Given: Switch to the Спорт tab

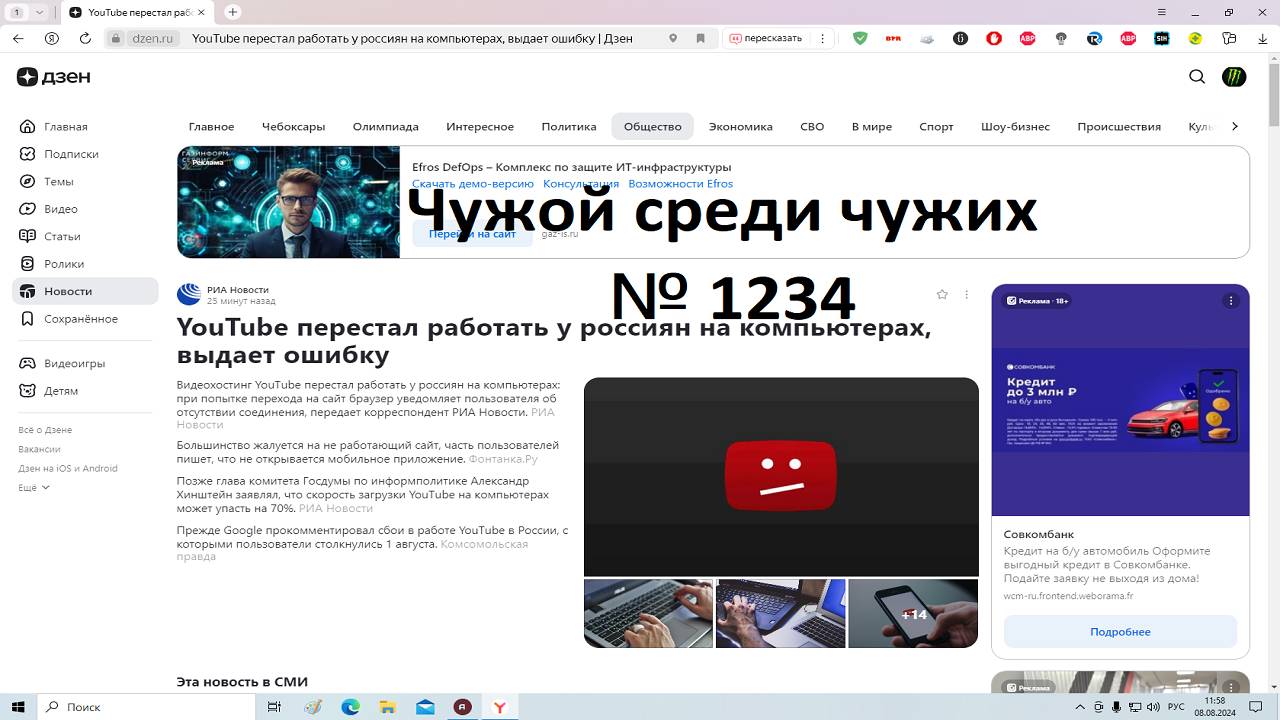Looking at the screenshot, I should tap(936, 127).
